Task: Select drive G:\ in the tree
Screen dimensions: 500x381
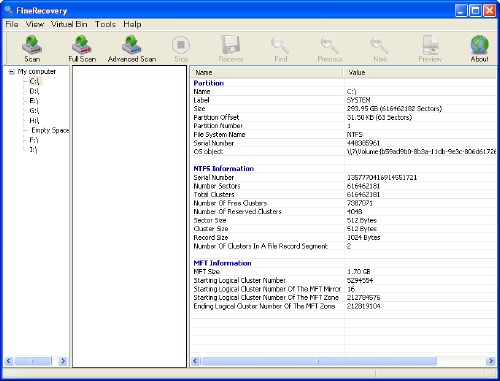Action: [34, 110]
